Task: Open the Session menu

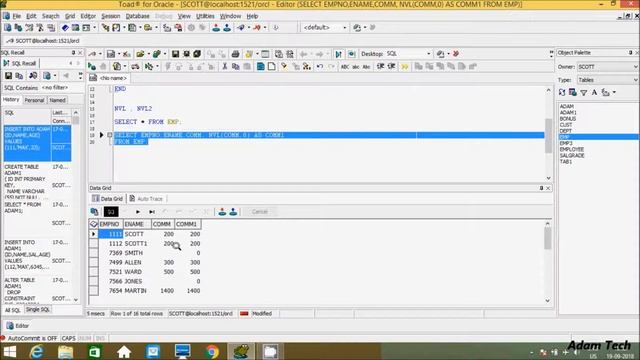Action: (x=111, y=16)
